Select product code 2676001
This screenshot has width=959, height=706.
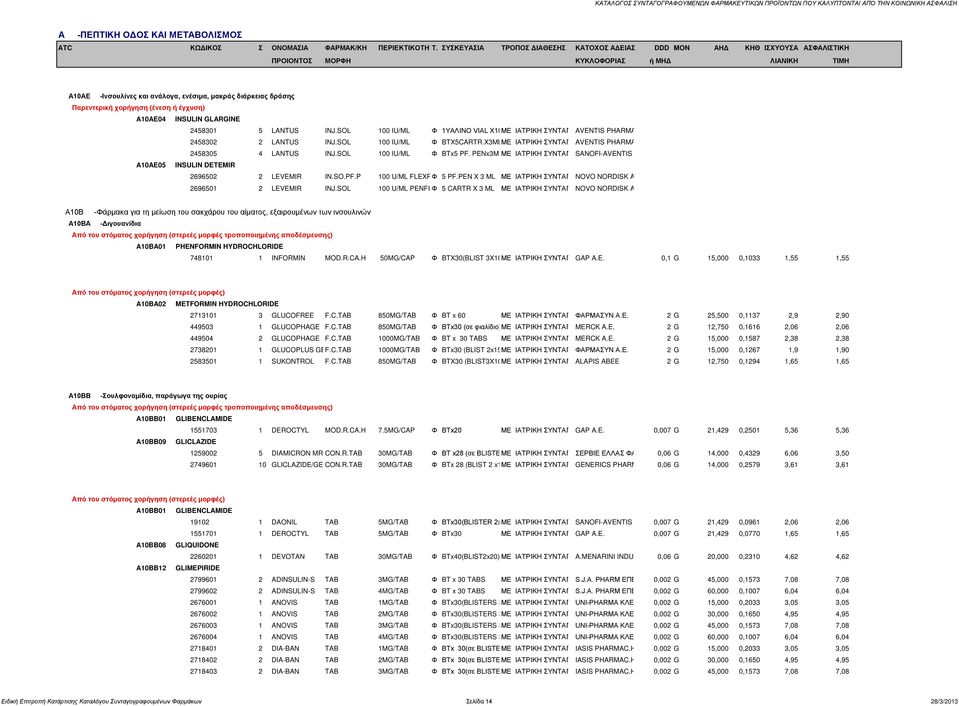pyautogui.click(x=203, y=603)
